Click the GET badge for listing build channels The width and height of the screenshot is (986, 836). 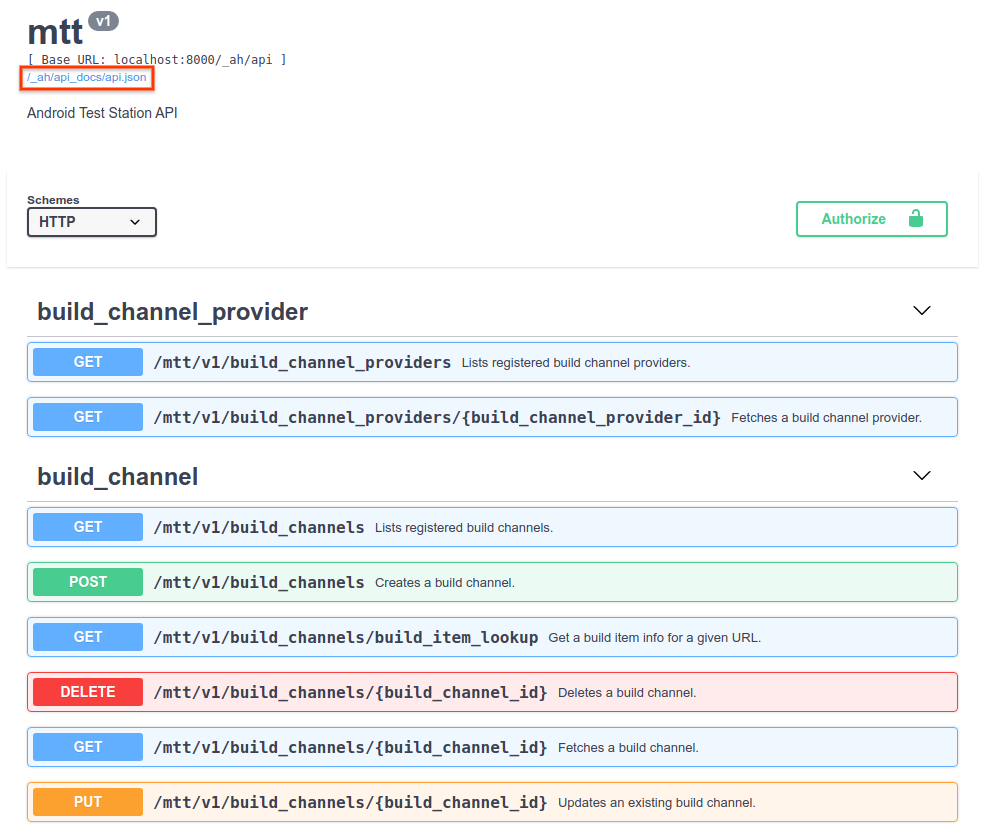[87, 526]
